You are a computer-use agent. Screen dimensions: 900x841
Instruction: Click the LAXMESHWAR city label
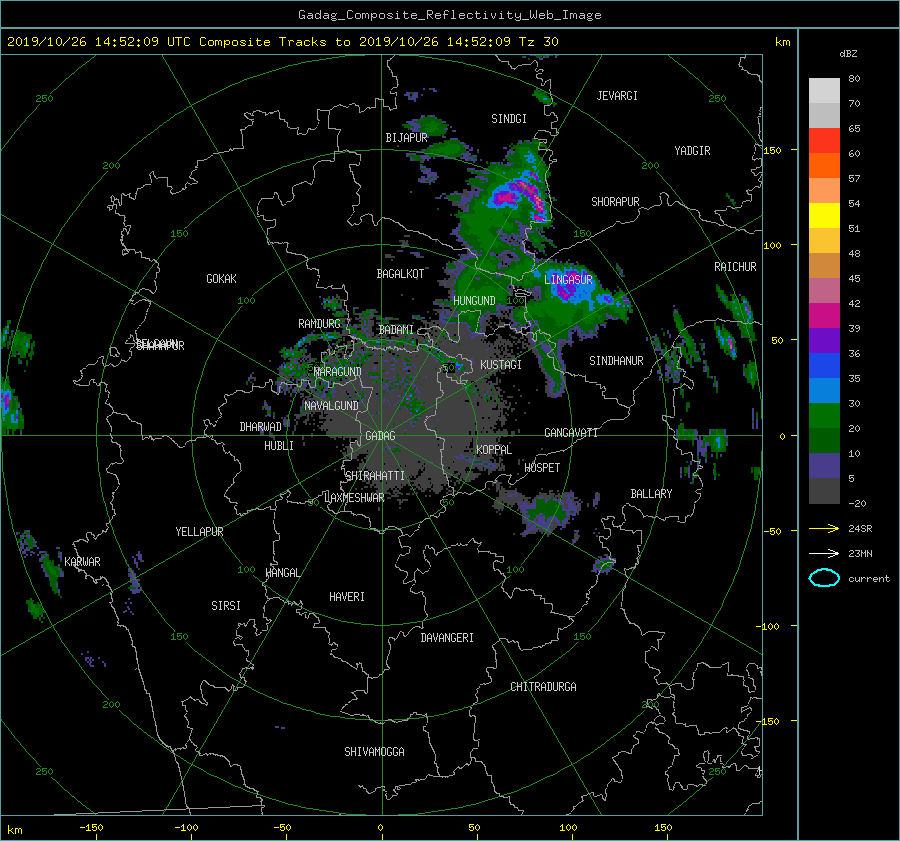coord(354,498)
